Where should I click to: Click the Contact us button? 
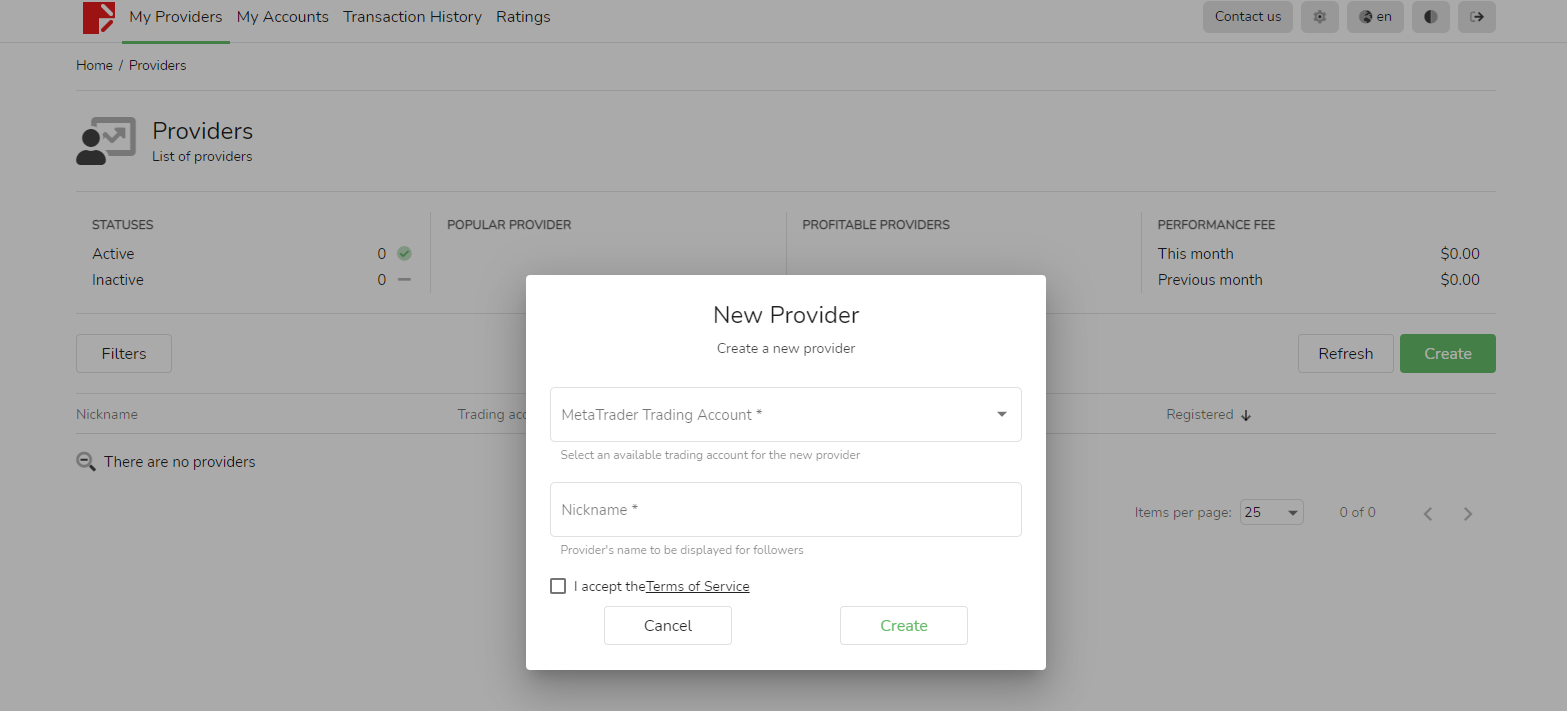pyautogui.click(x=1247, y=17)
